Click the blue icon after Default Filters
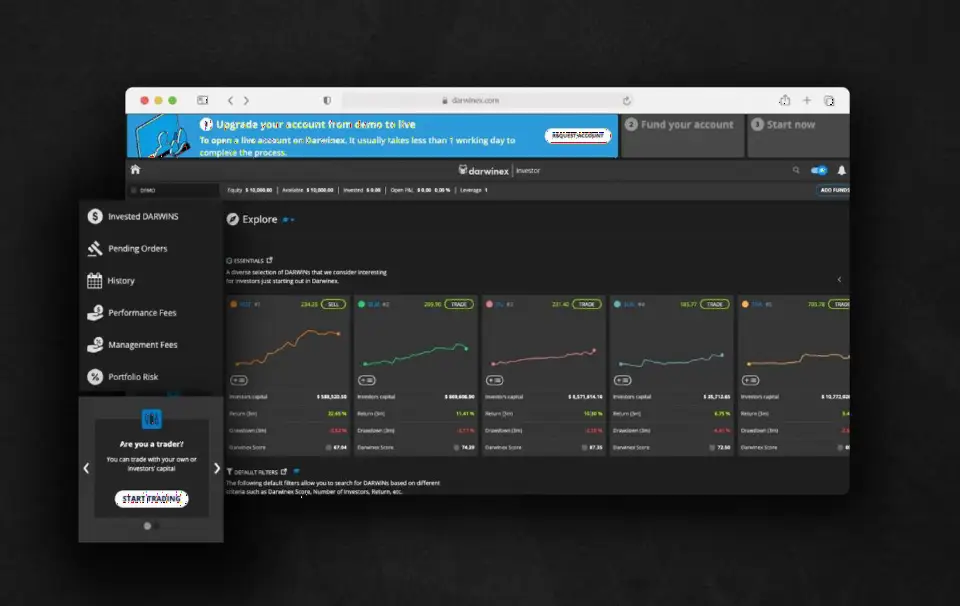This screenshot has height=606, width=960. [x=296, y=471]
